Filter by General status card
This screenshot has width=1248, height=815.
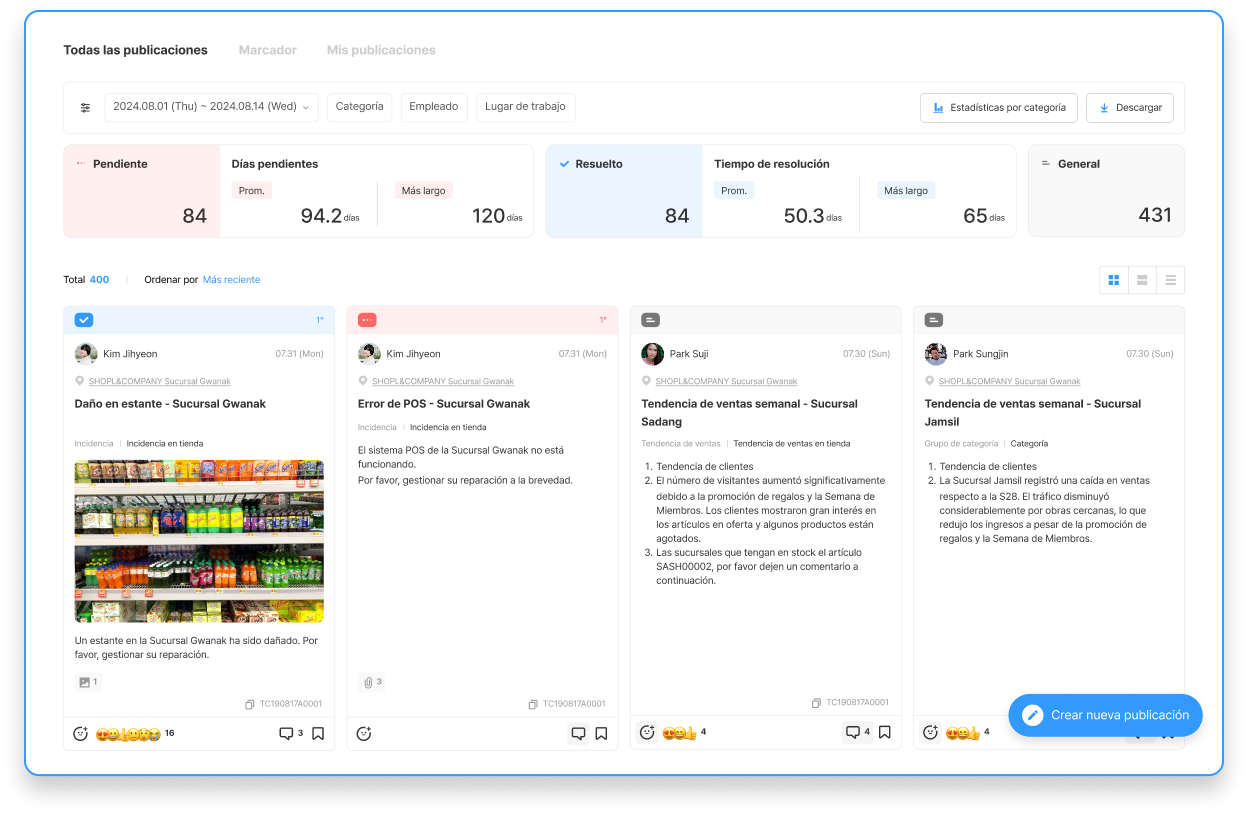[x=1106, y=191]
